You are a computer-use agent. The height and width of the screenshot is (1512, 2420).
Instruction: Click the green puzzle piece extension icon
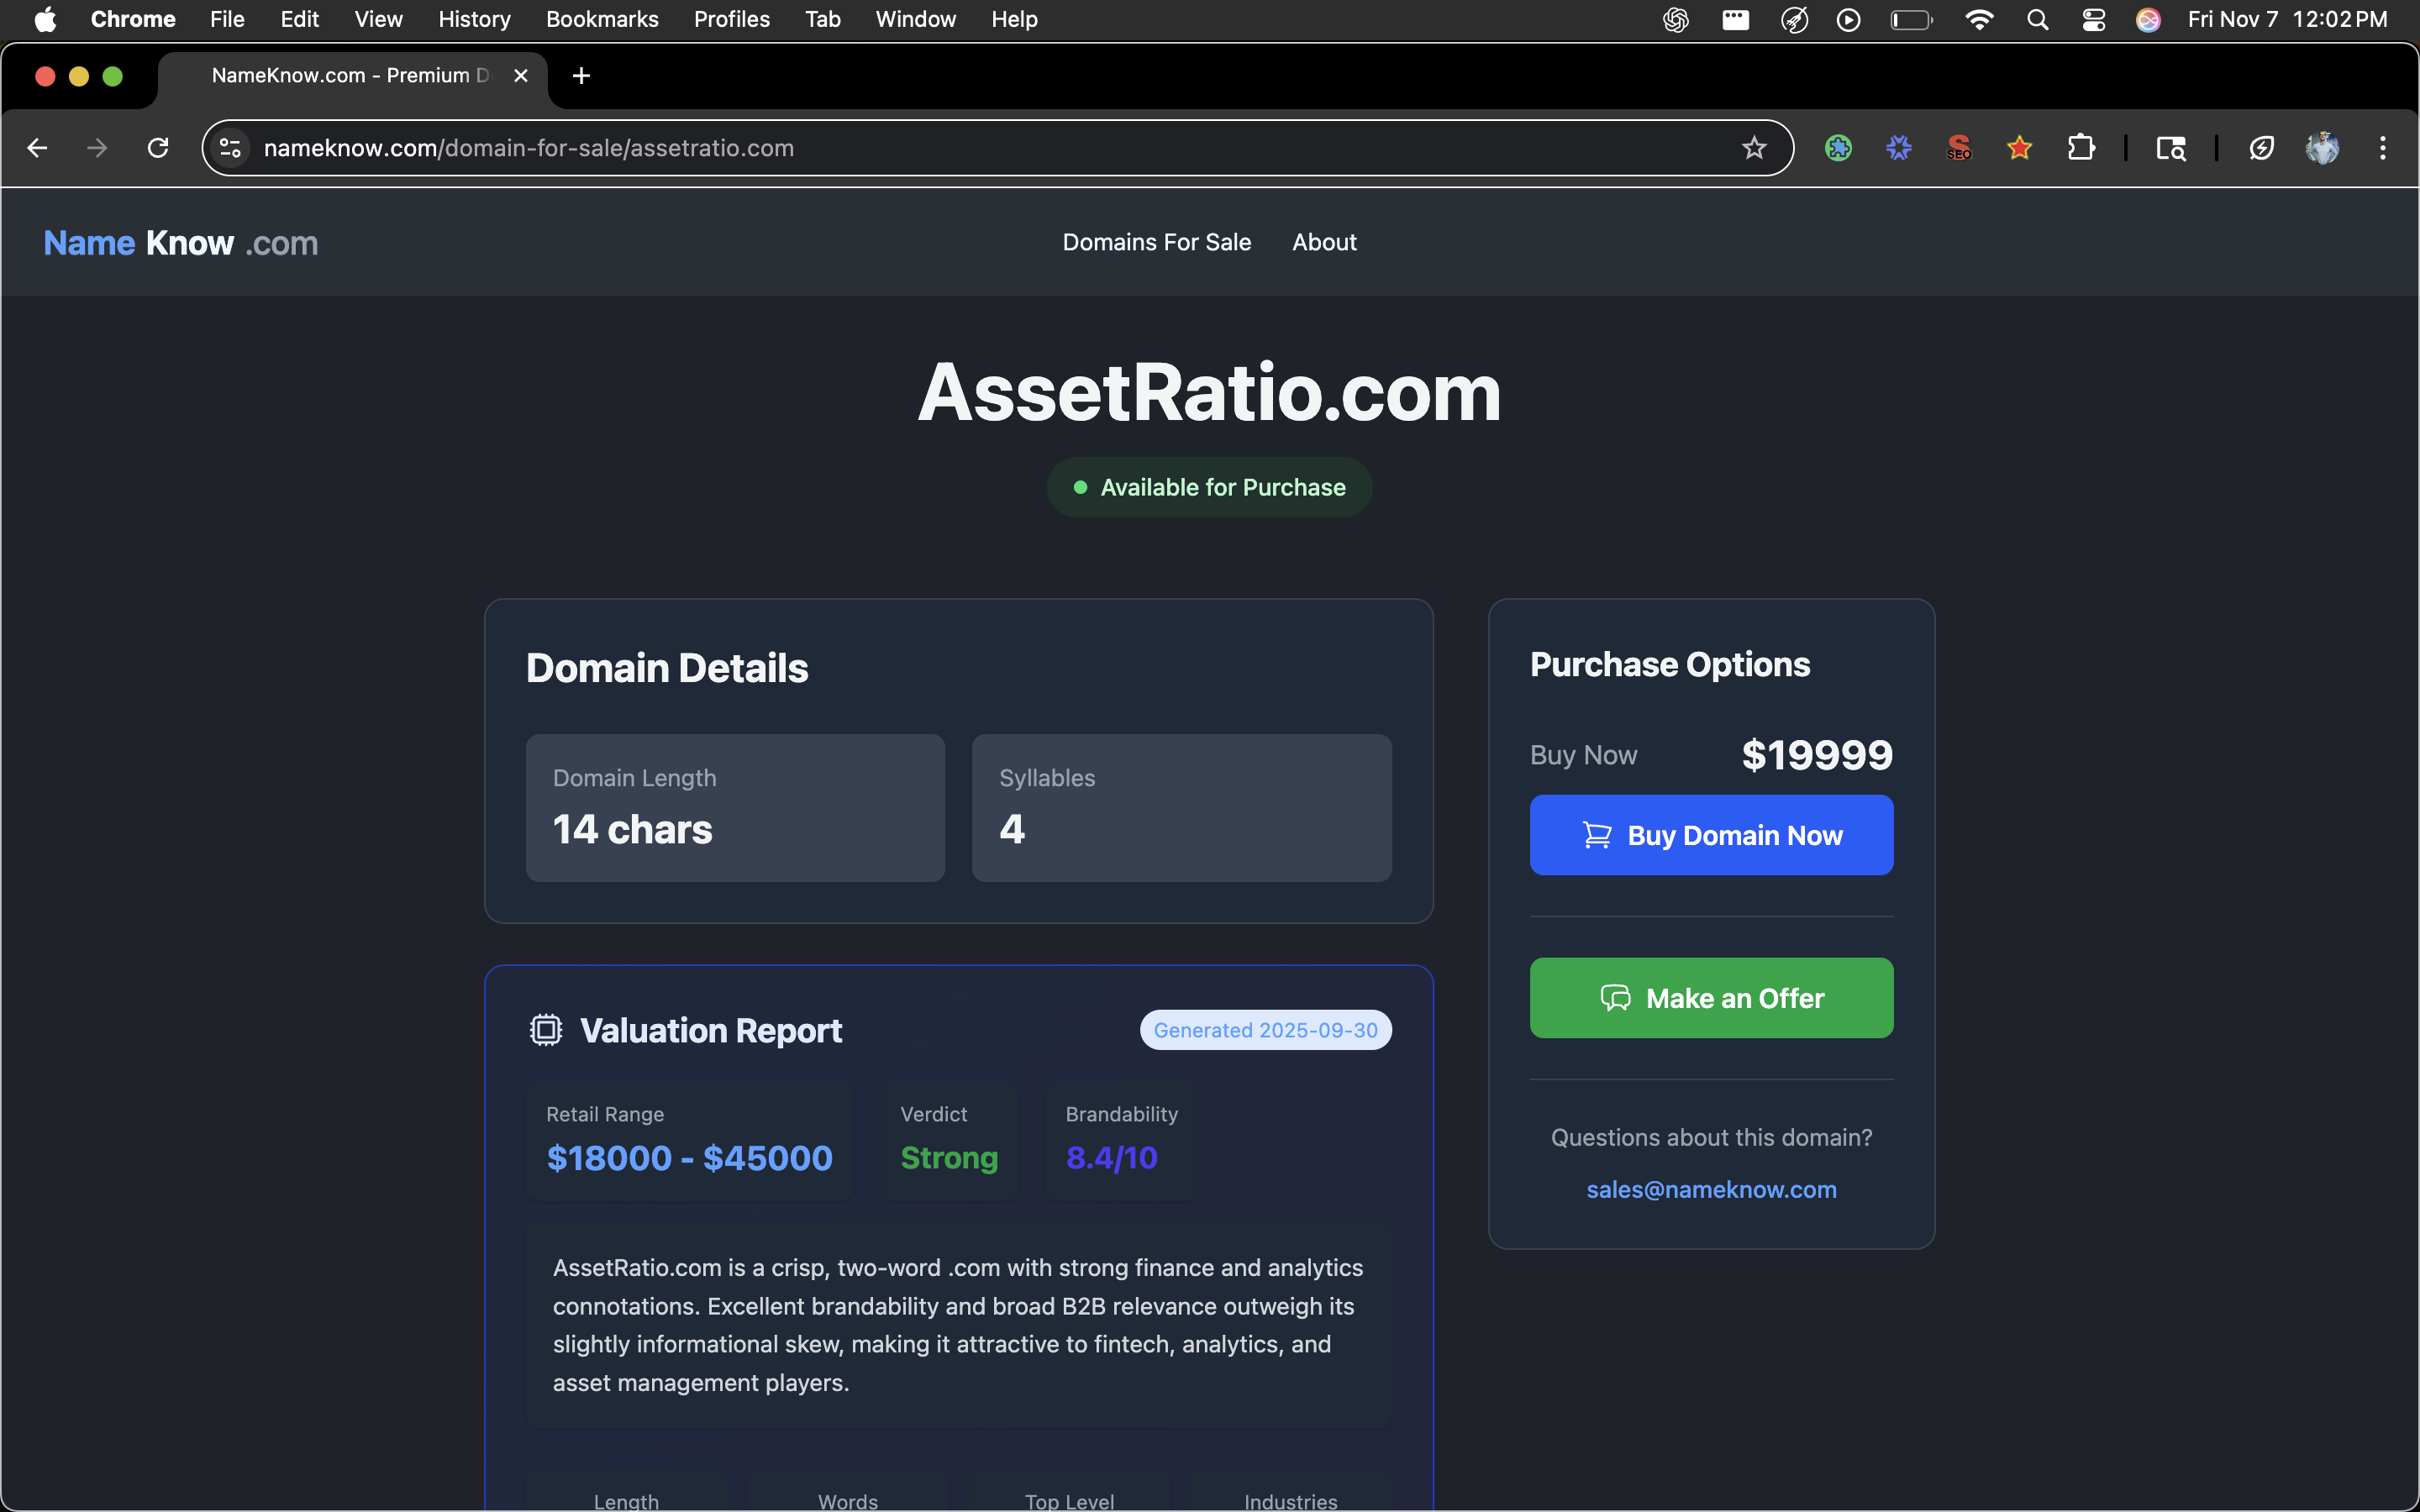pos(1840,147)
